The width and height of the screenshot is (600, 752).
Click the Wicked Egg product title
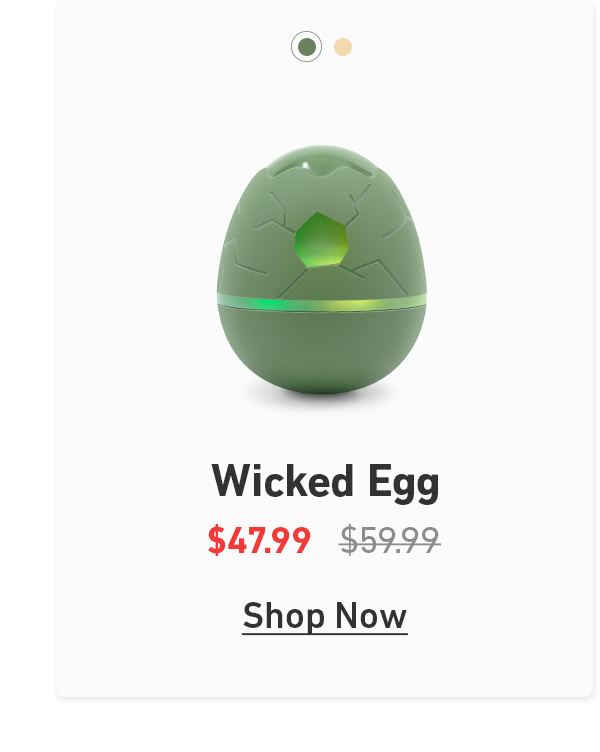click(325, 482)
